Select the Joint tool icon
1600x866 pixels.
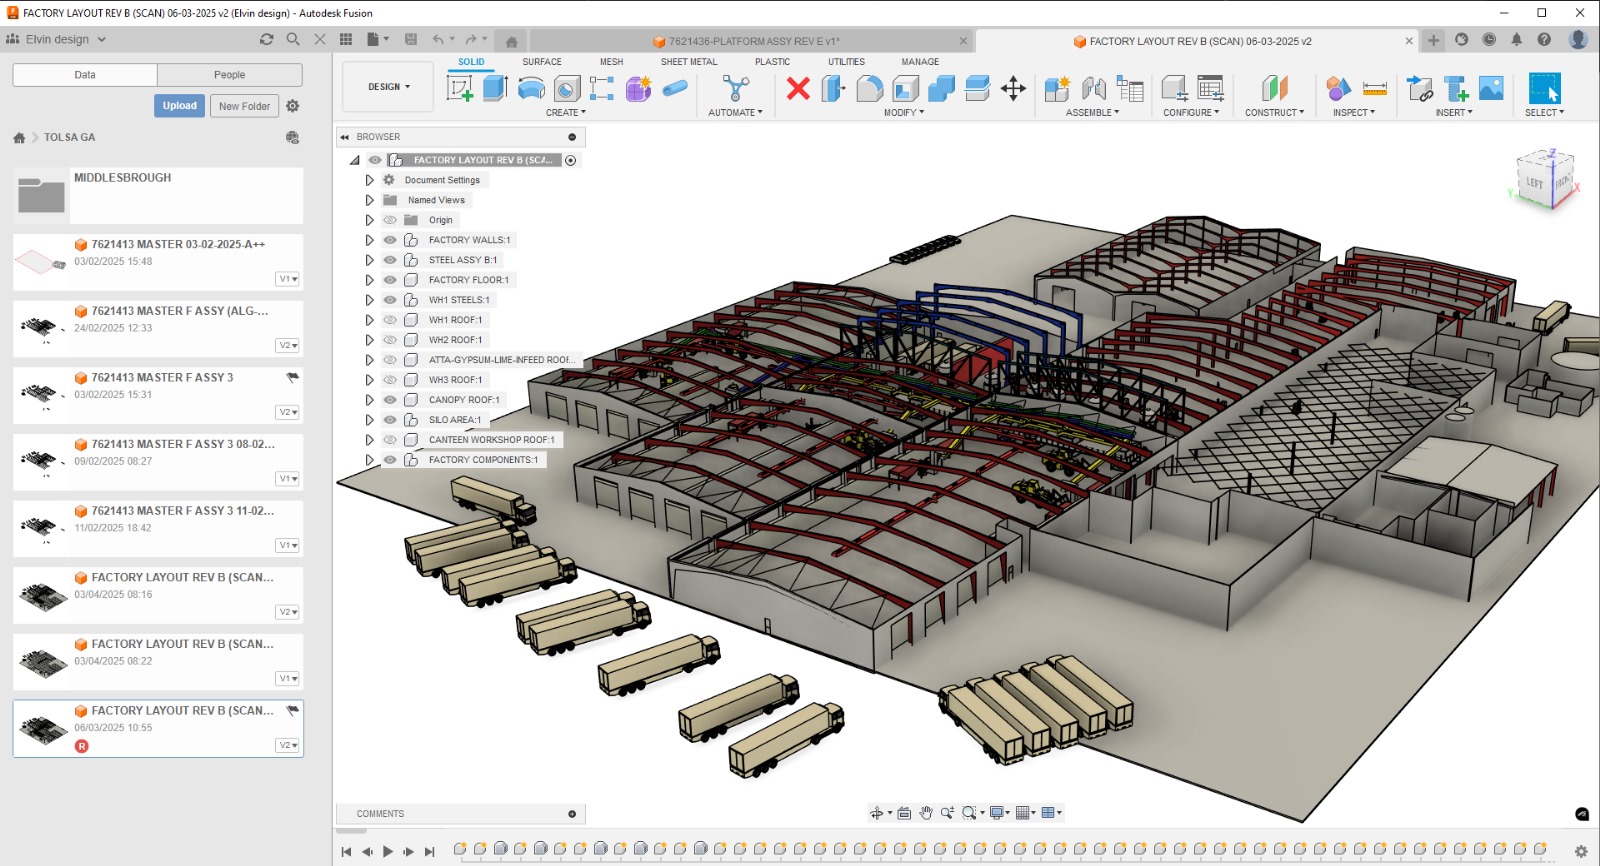click(1094, 88)
